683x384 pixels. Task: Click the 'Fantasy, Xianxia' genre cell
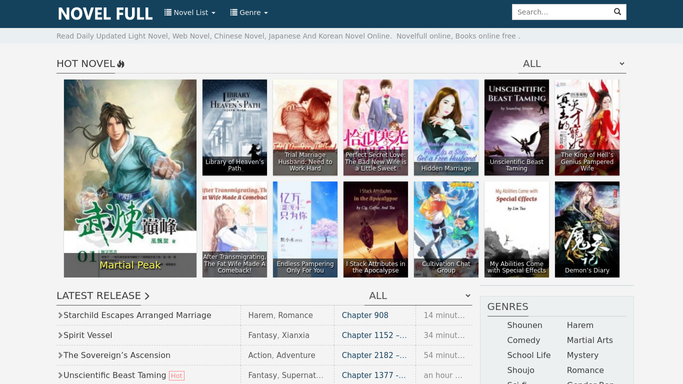(279, 335)
